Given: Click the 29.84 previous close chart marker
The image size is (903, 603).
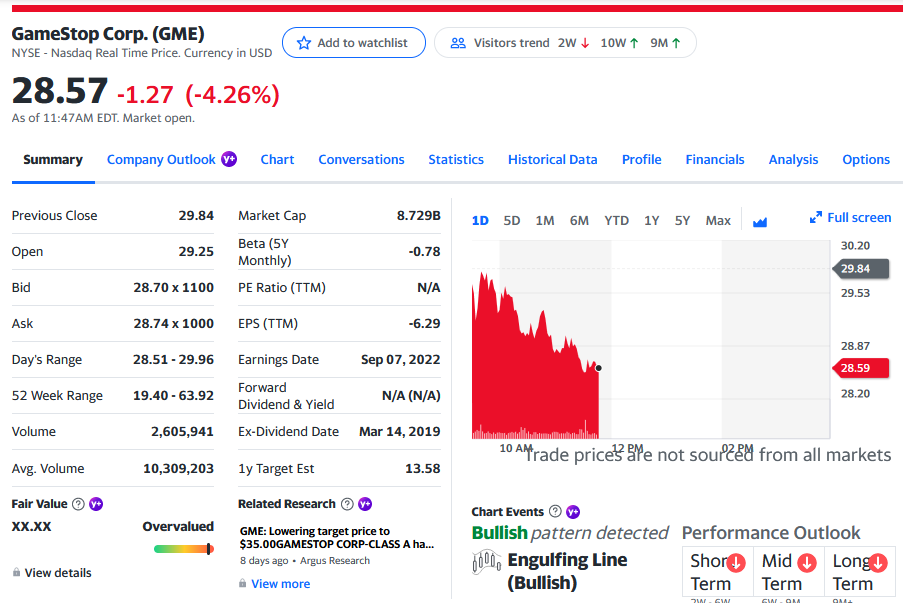Looking at the screenshot, I should 860,269.
